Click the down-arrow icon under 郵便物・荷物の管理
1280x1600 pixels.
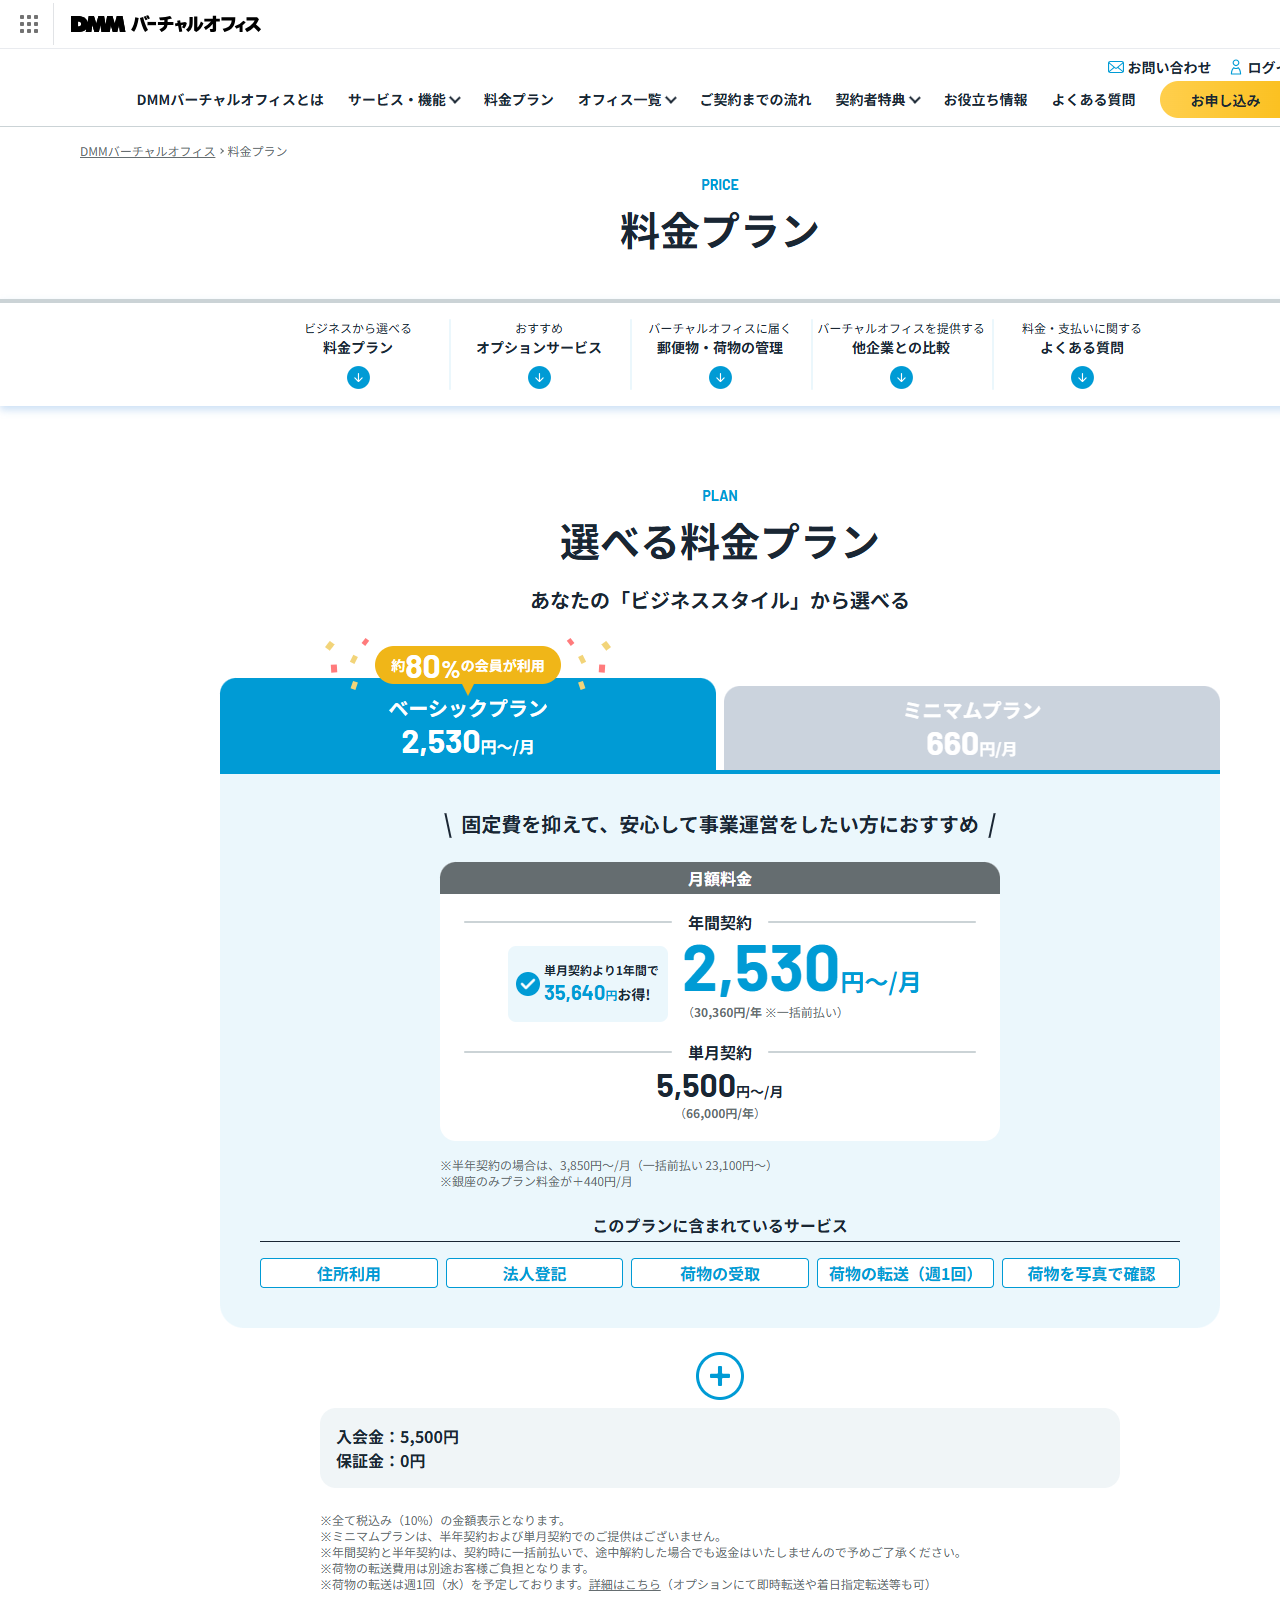[720, 377]
